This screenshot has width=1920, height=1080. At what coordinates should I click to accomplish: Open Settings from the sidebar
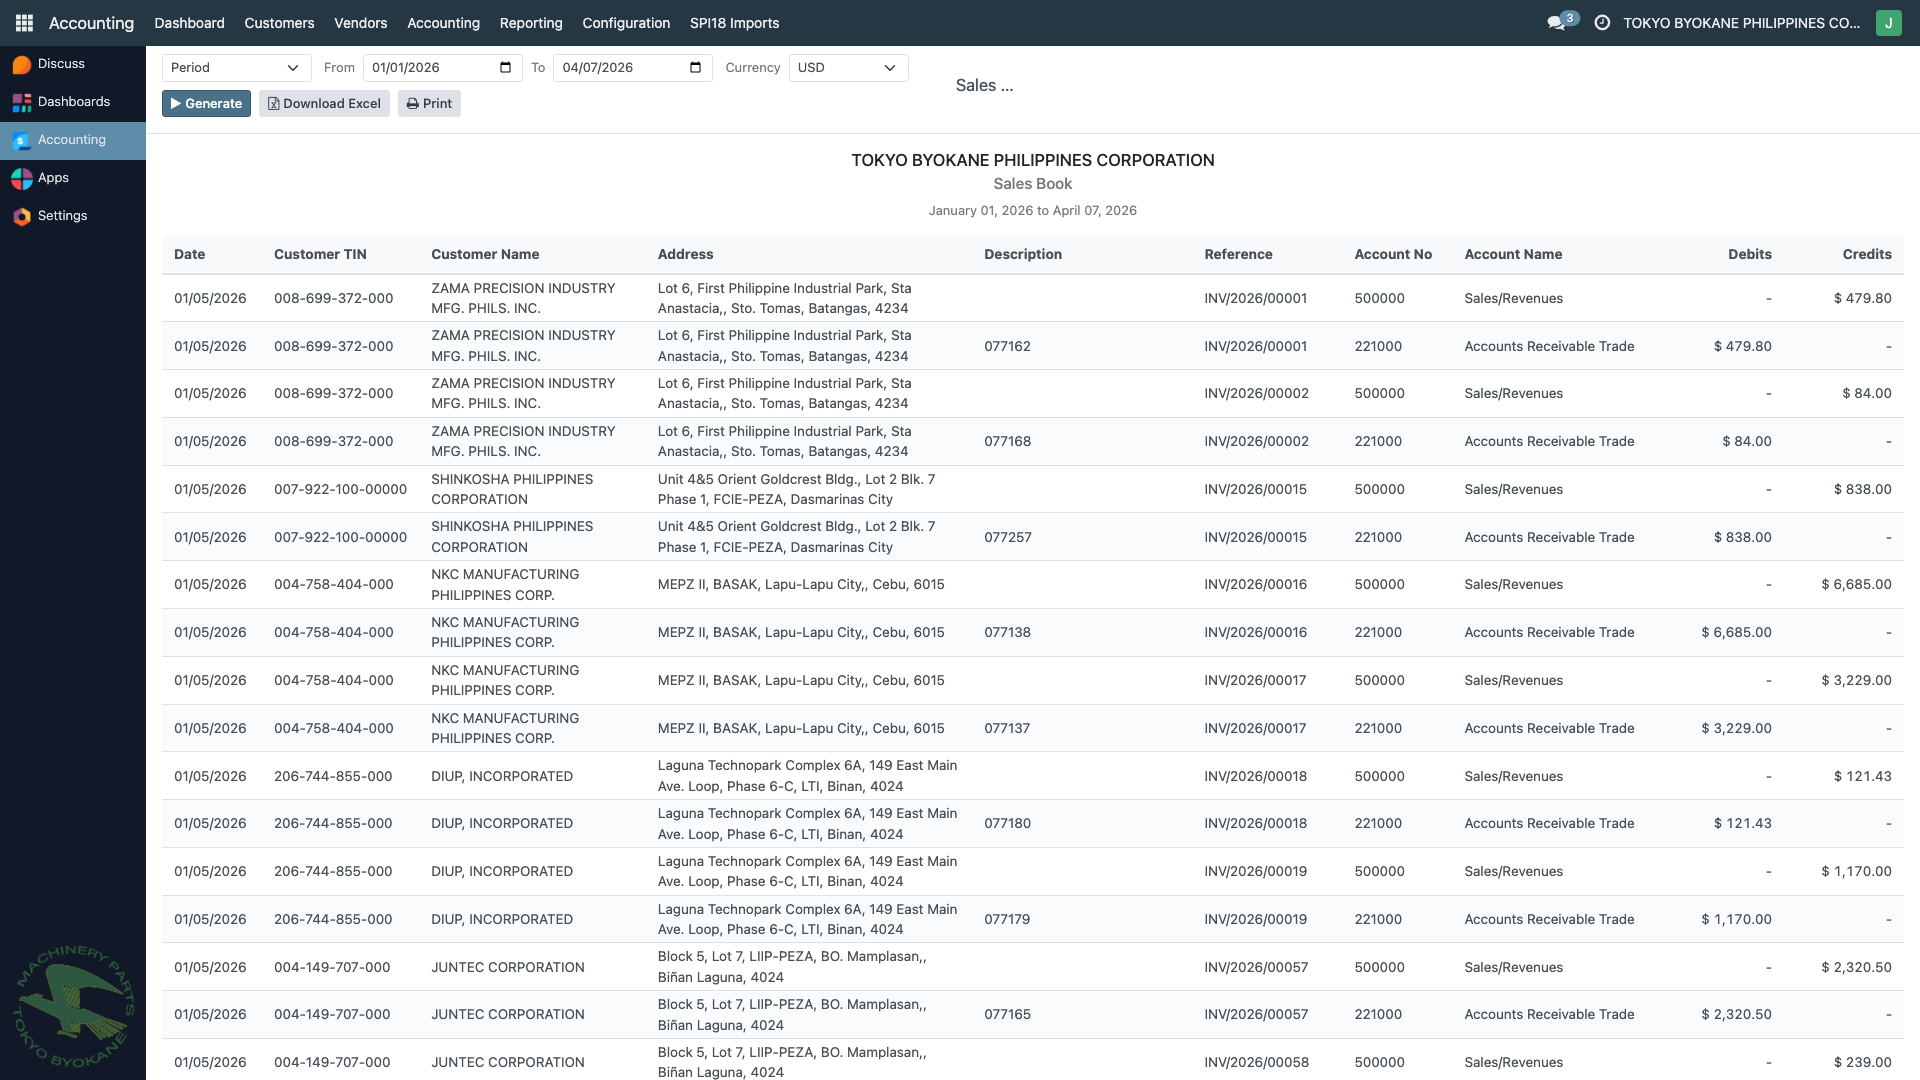click(x=62, y=216)
